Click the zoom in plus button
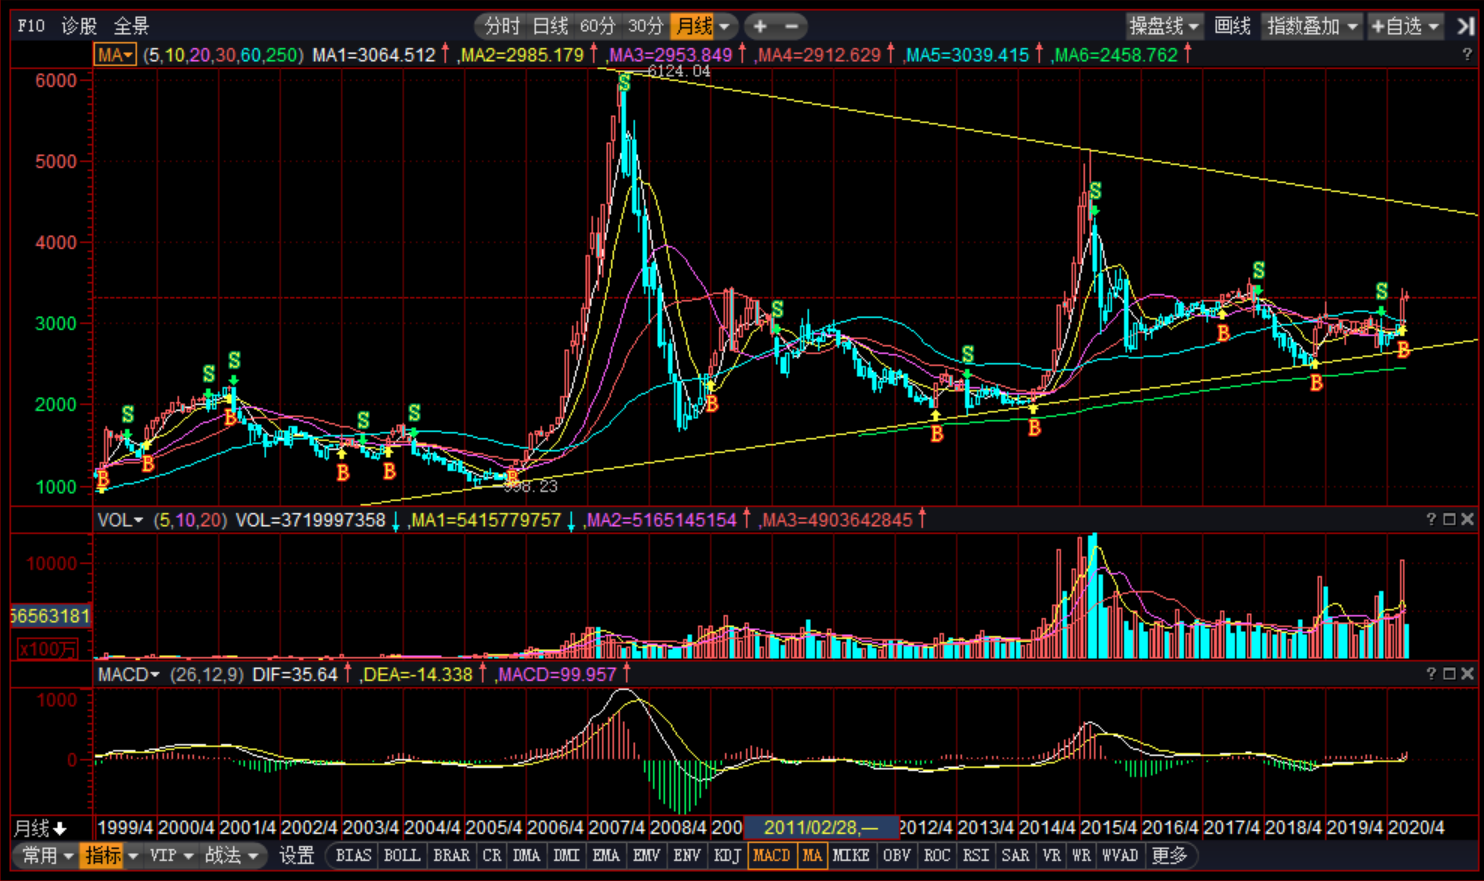The height and width of the screenshot is (881, 1484). tap(760, 26)
